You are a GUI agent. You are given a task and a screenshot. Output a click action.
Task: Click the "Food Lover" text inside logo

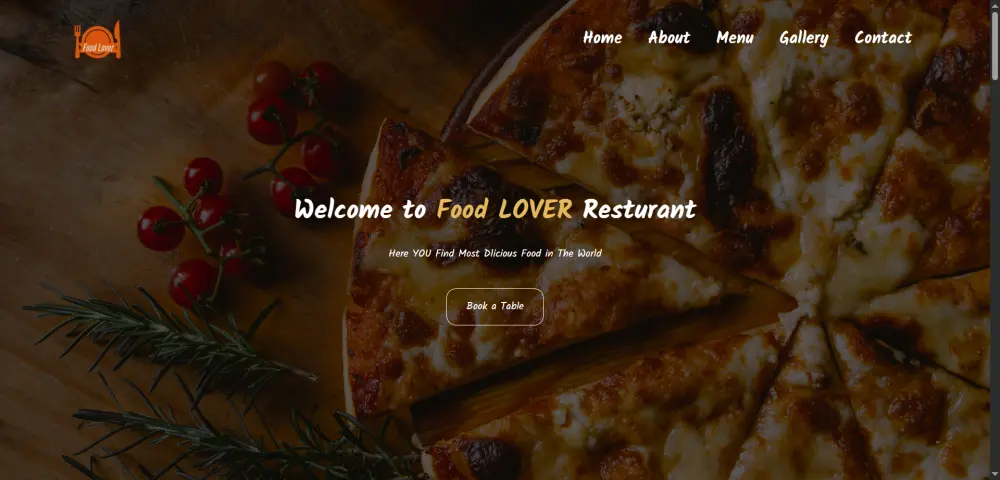point(98,47)
